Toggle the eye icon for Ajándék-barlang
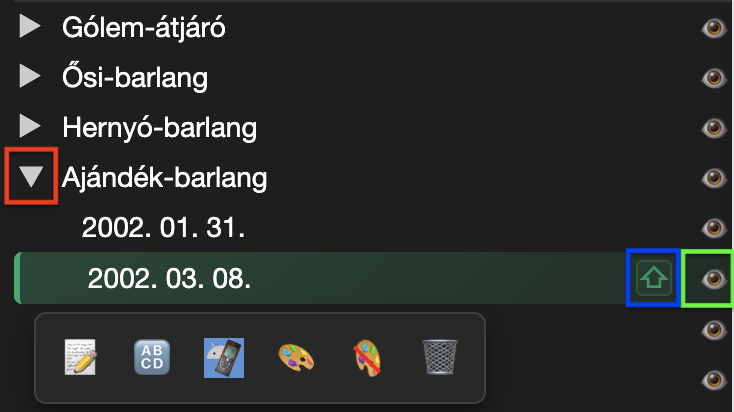 pos(713,178)
